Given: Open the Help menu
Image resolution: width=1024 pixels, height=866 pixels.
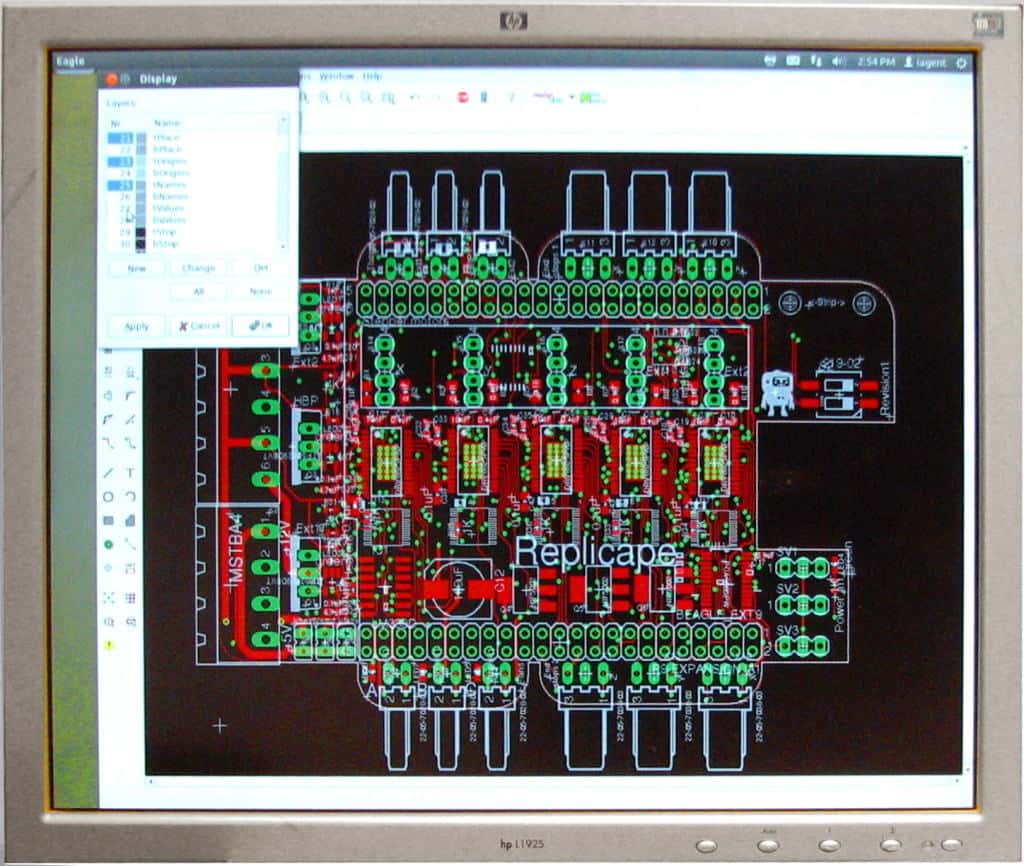Looking at the screenshot, I should point(372,76).
